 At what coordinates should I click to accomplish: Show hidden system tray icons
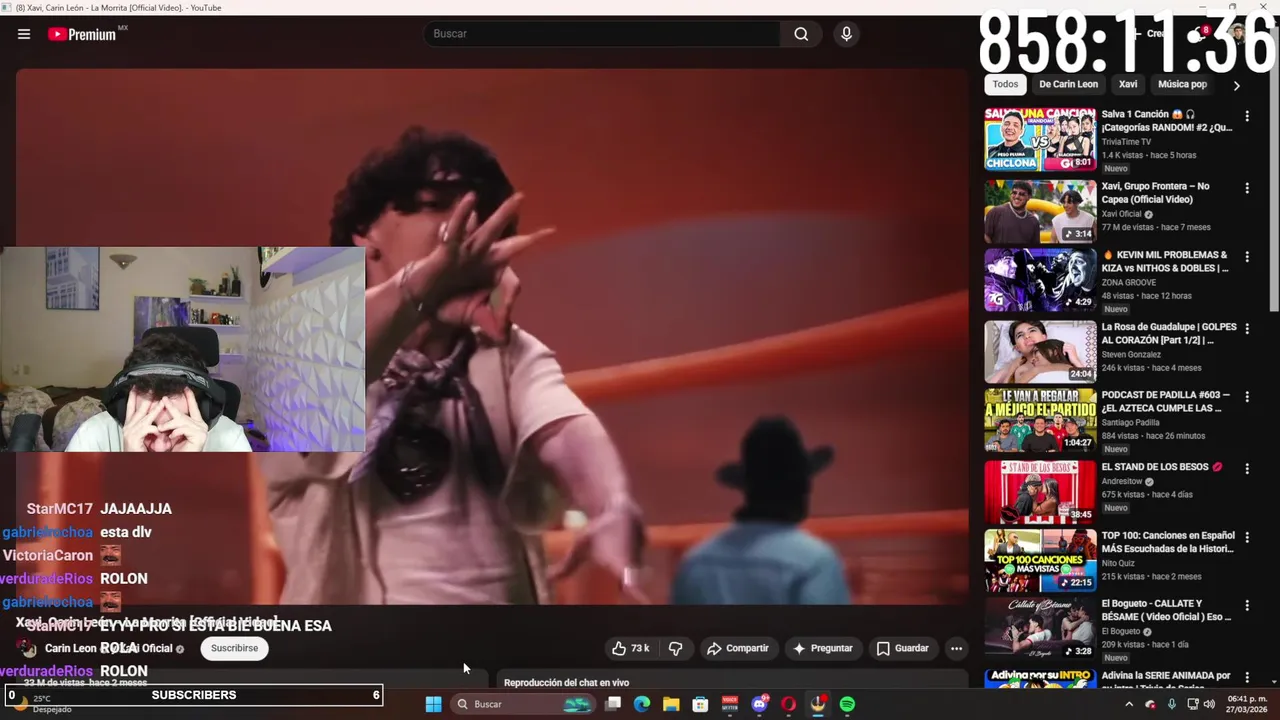[1129, 704]
